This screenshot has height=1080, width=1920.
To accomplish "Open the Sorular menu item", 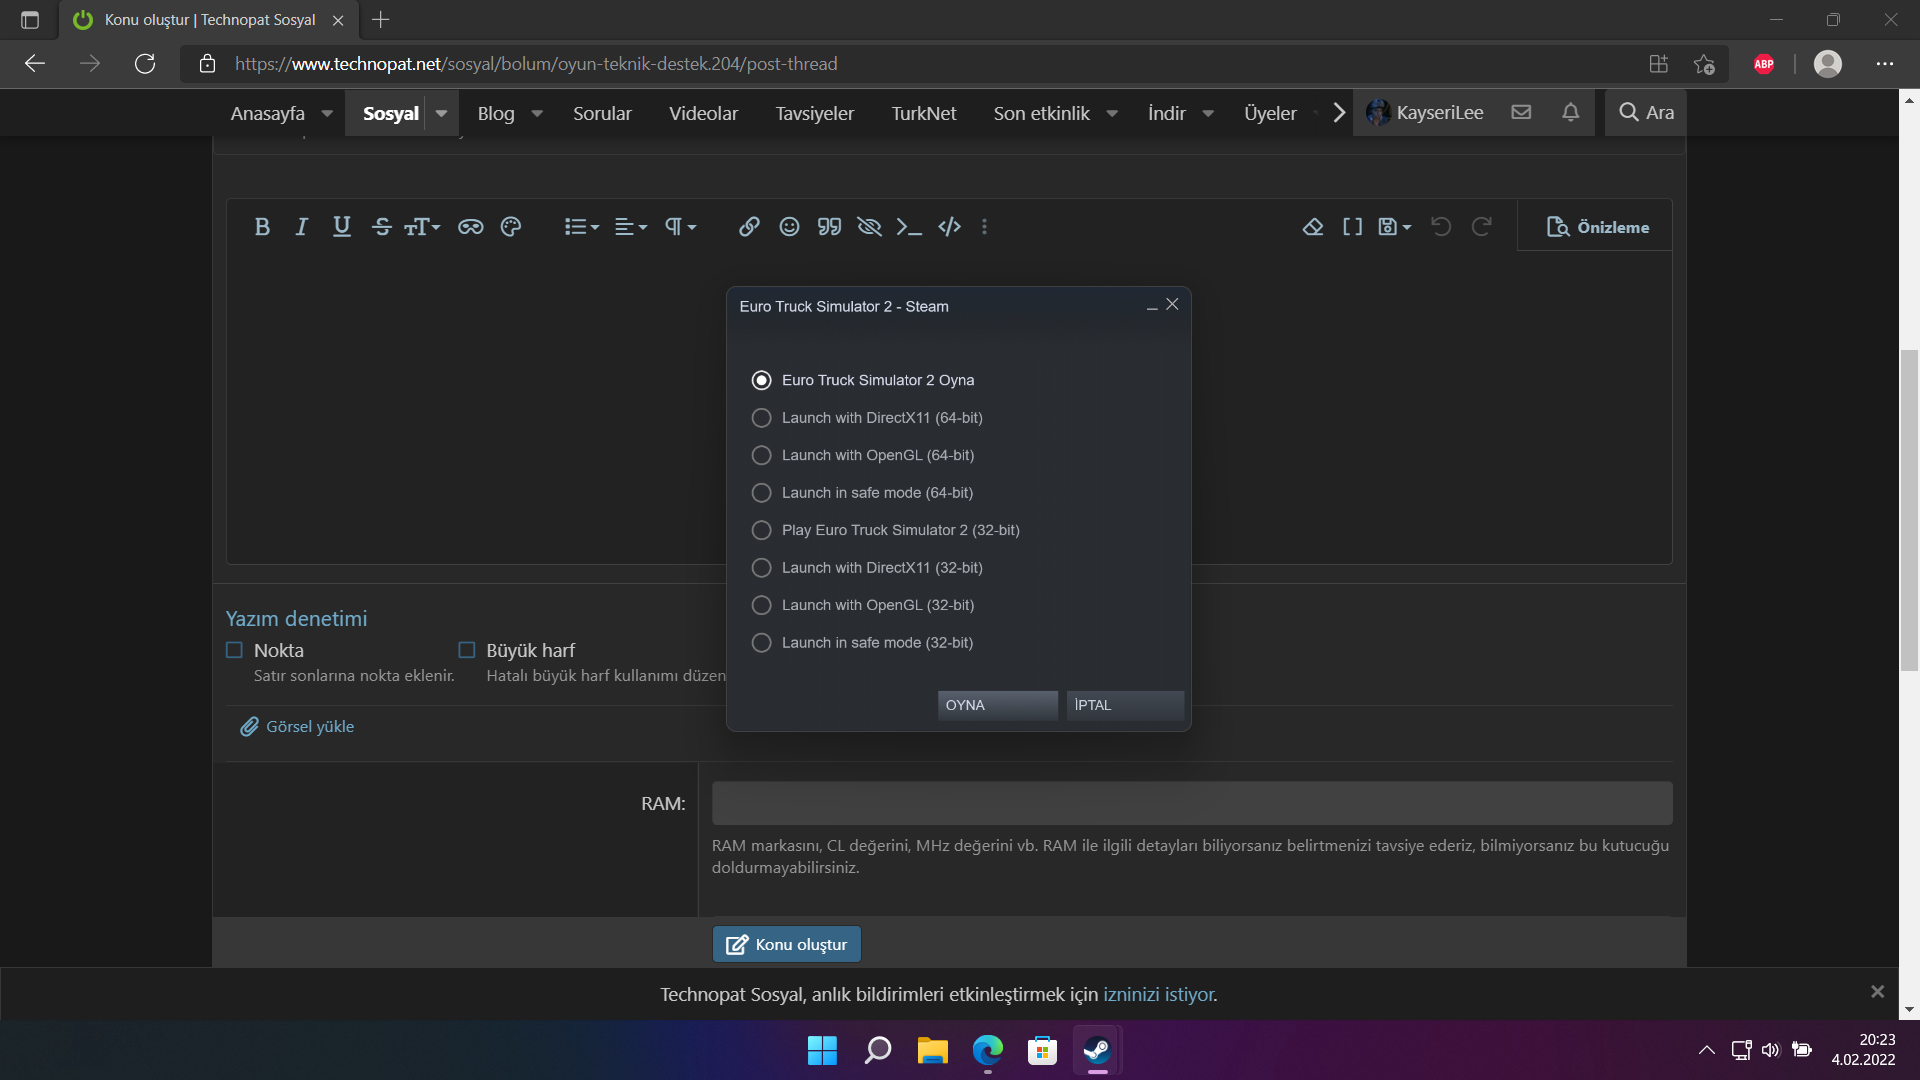I will [602, 113].
